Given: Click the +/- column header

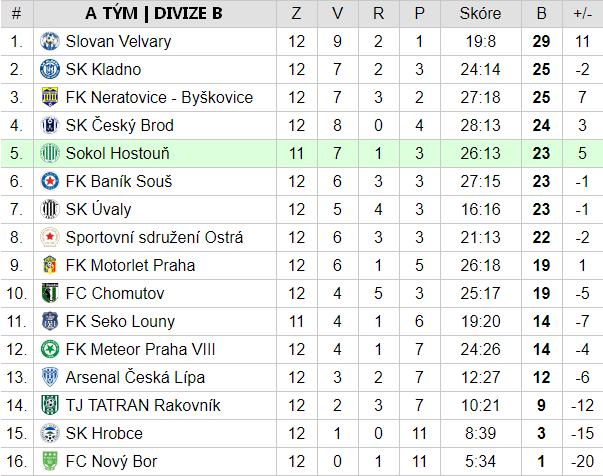Looking at the screenshot, I should point(583,14).
